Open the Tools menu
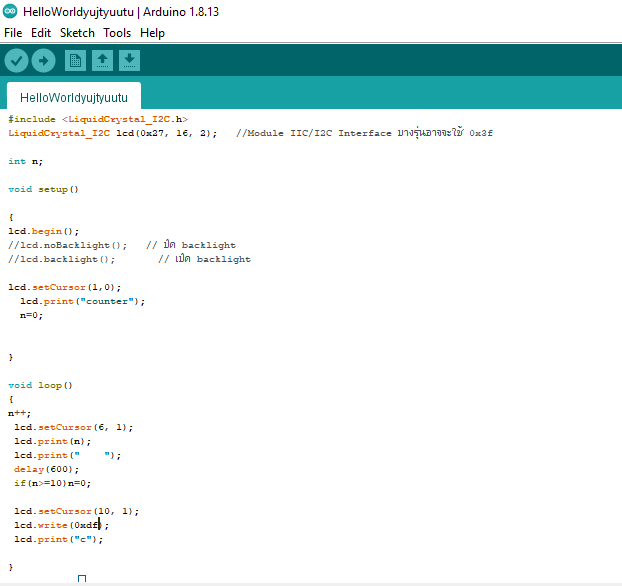Viewport: 622px width, 586px height. (x=117, y=33)
